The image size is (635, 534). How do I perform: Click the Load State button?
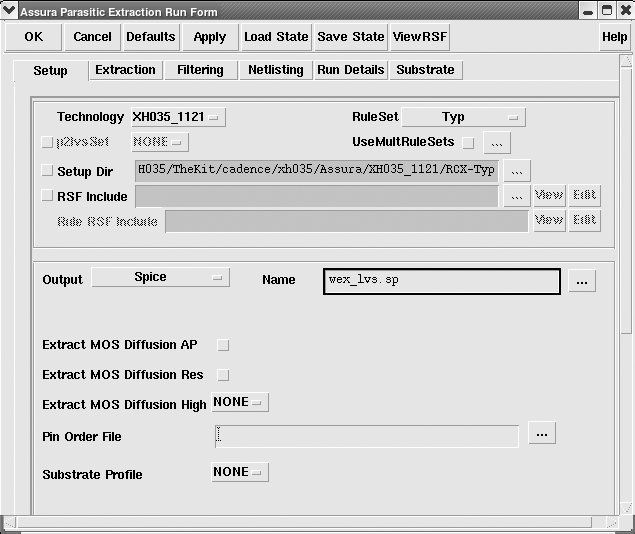276,37
